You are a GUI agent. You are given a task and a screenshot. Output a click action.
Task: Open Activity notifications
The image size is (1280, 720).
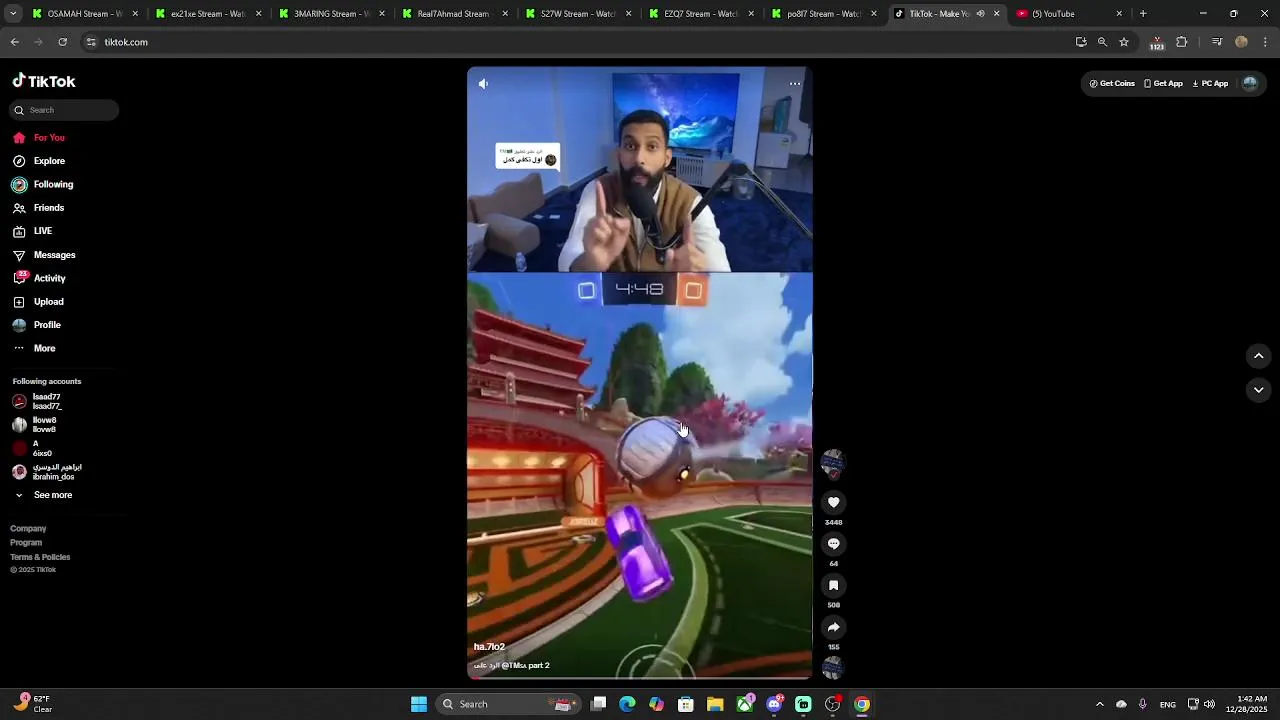(40, 278)
